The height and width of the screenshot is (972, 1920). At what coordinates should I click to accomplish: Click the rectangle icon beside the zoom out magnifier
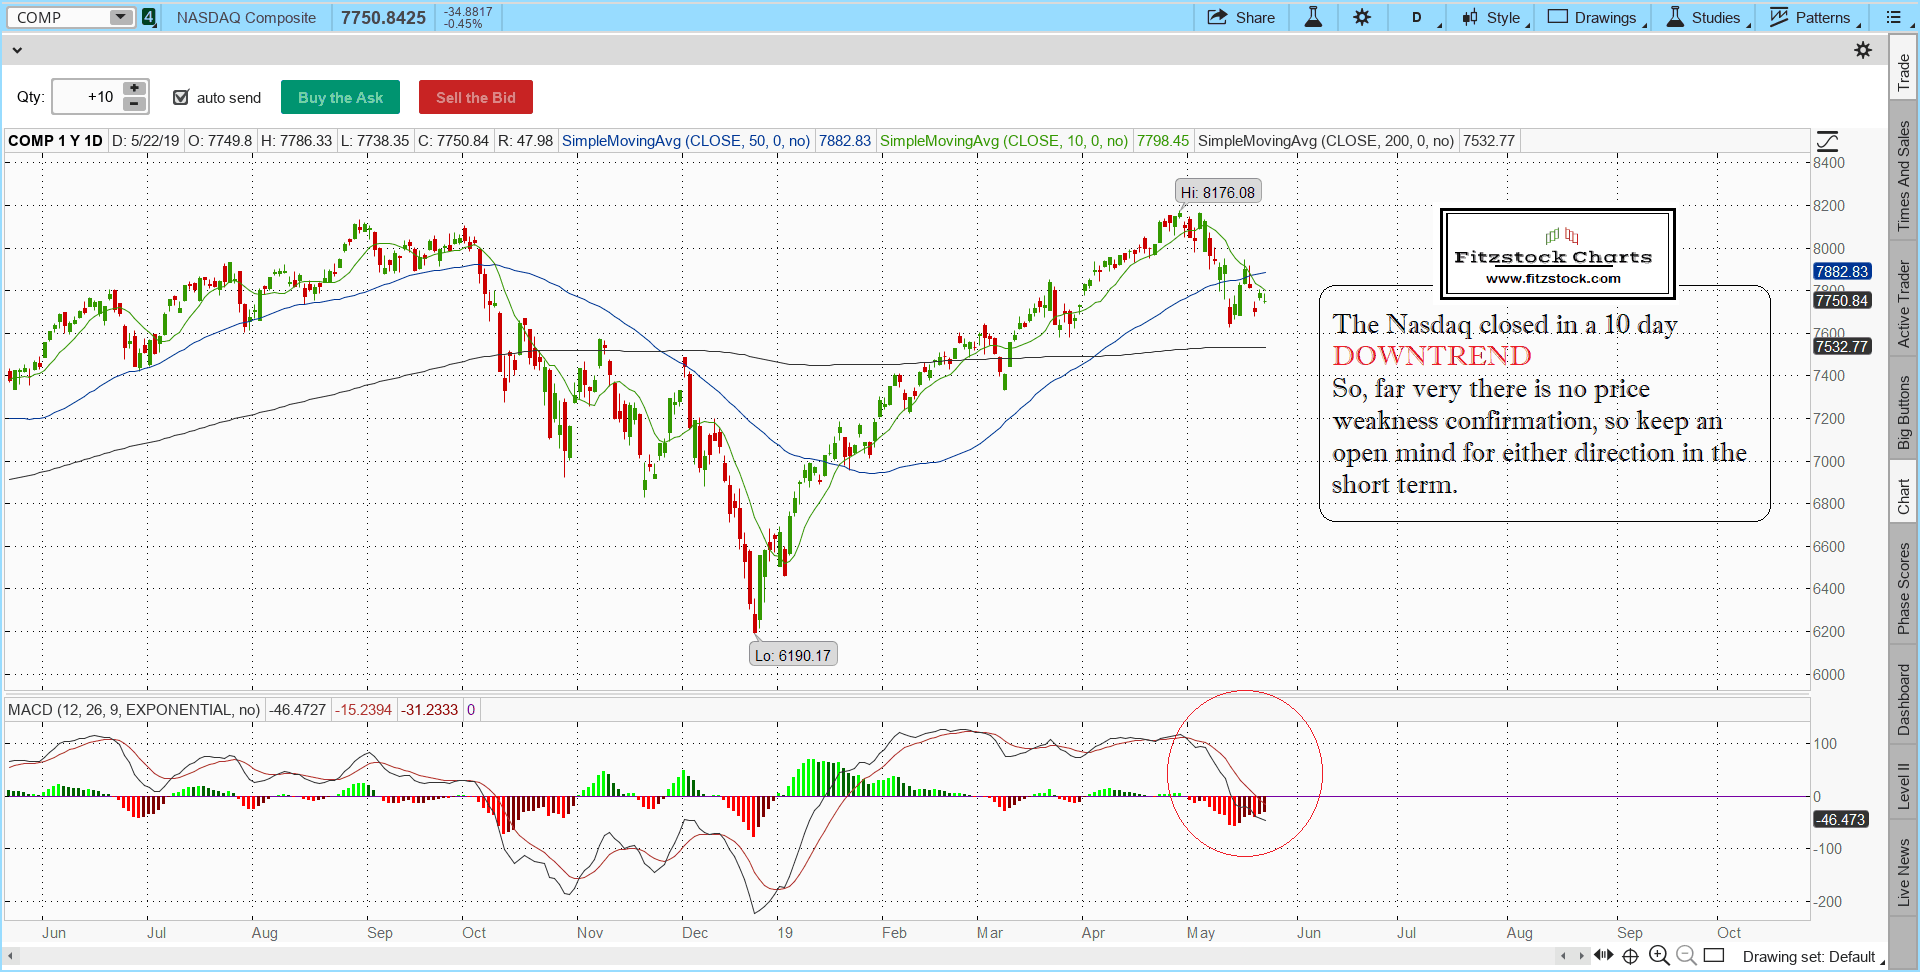click(1714, 955)
